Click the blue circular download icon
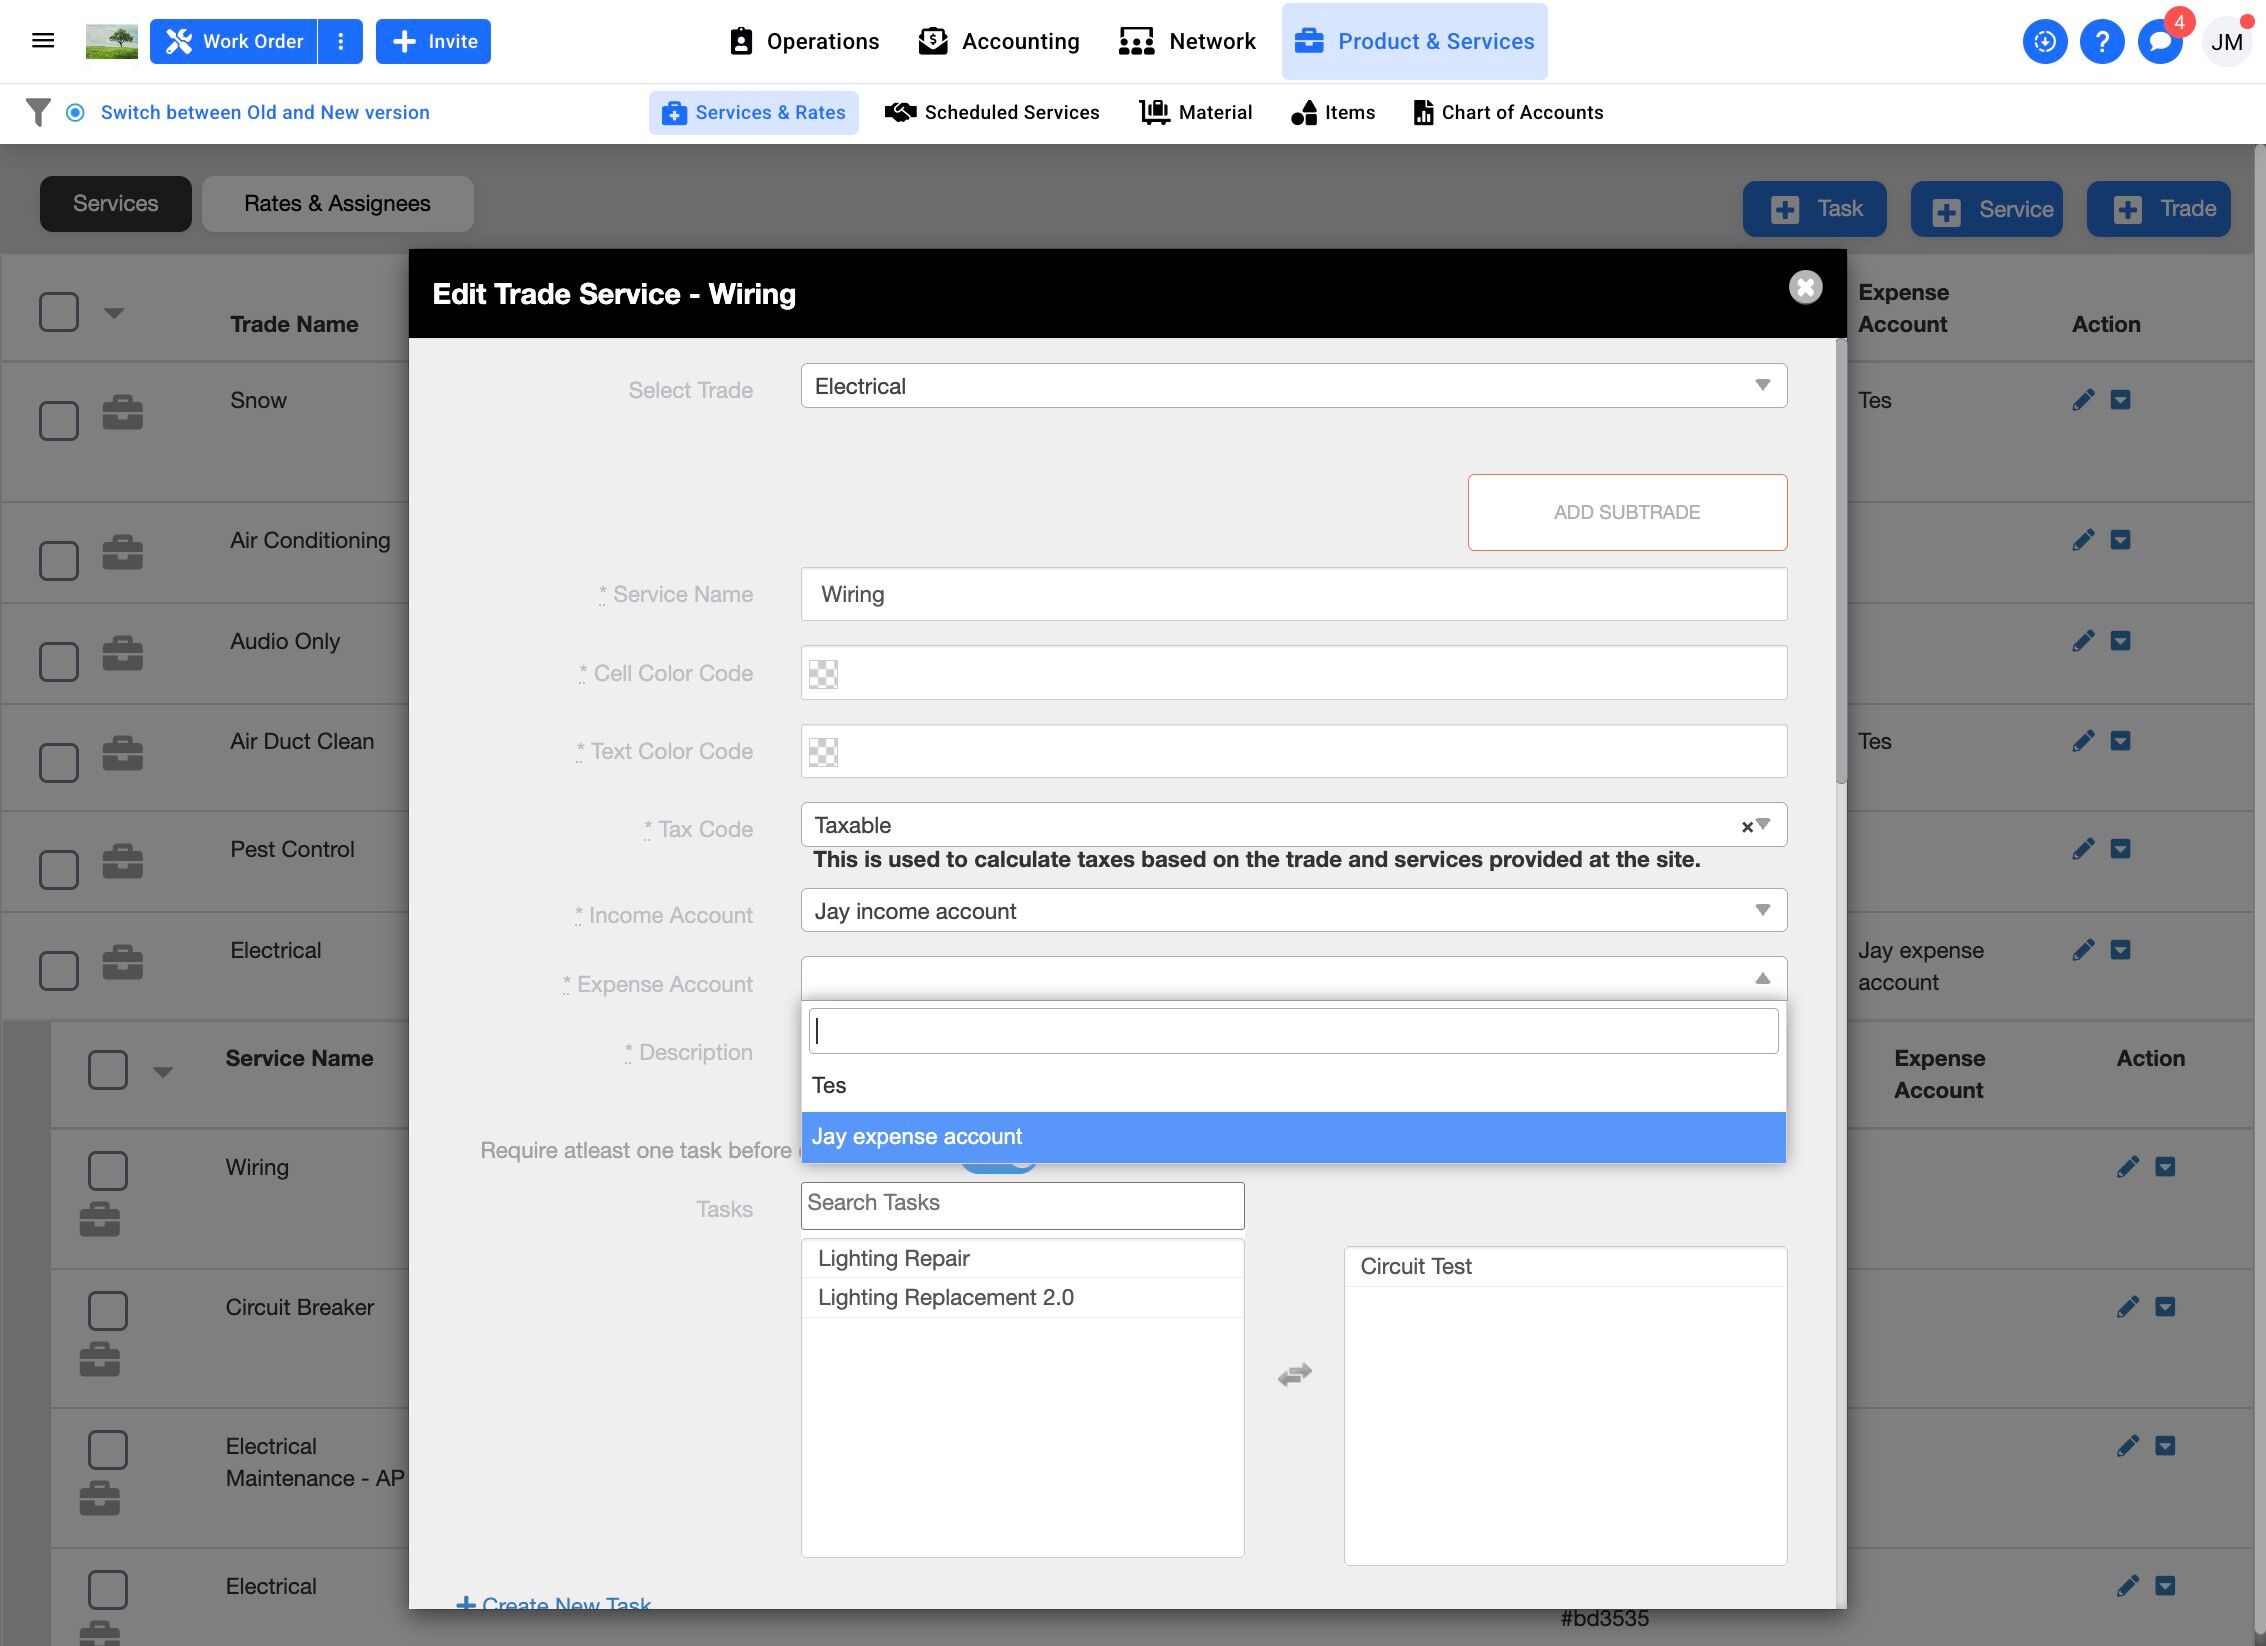 click(x=2044, y=41)
